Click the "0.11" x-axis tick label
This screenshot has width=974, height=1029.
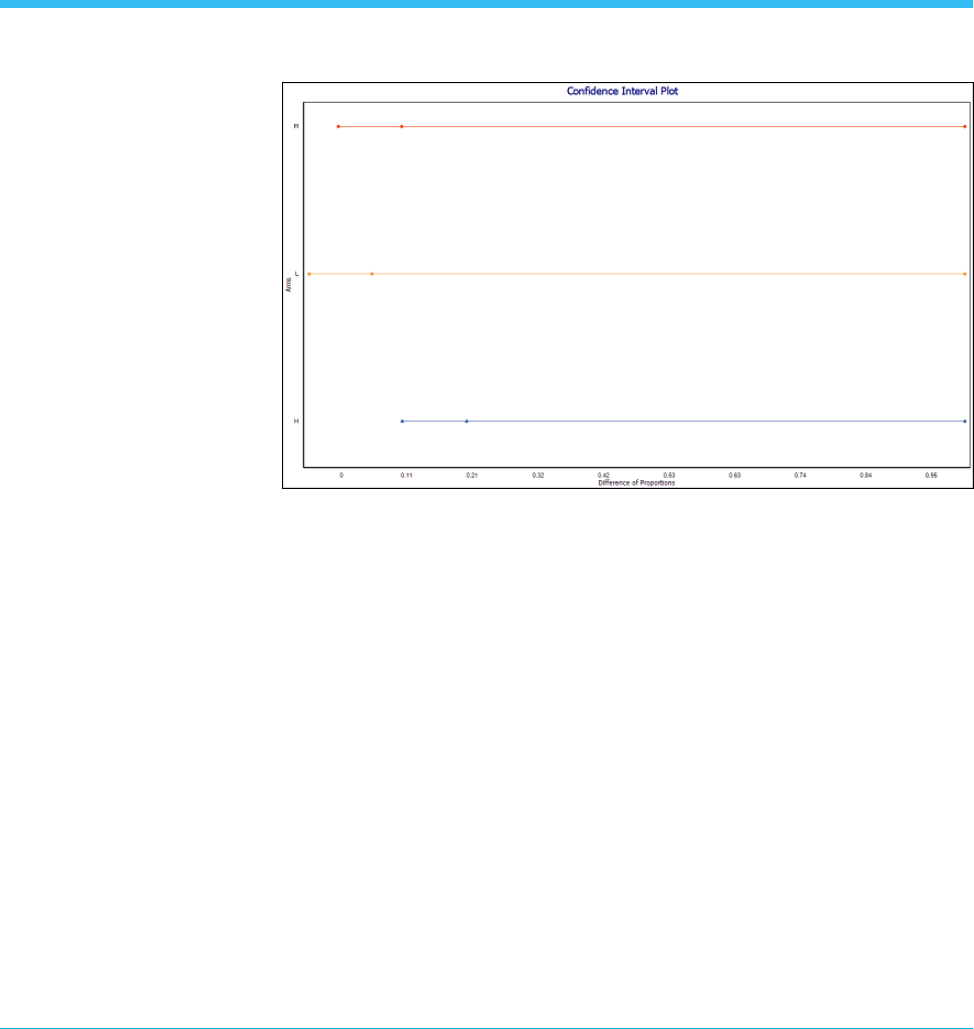click(x=406, y=475)
